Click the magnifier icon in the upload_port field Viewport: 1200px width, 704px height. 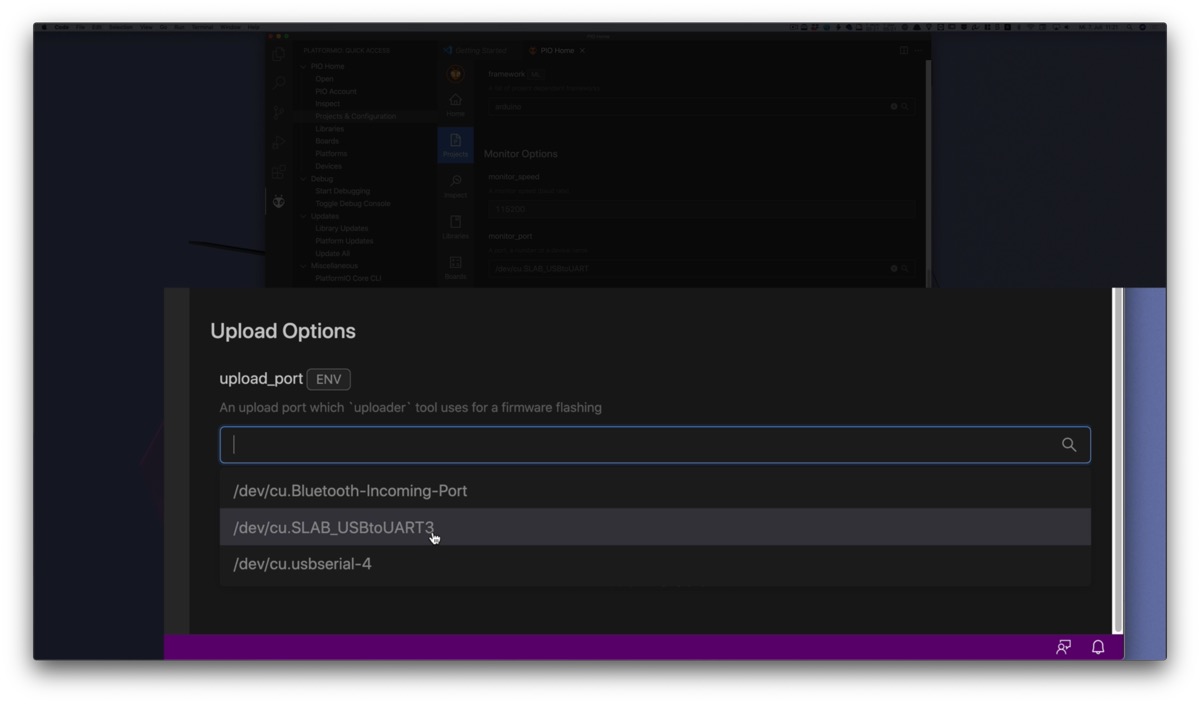pos(1069,445)
